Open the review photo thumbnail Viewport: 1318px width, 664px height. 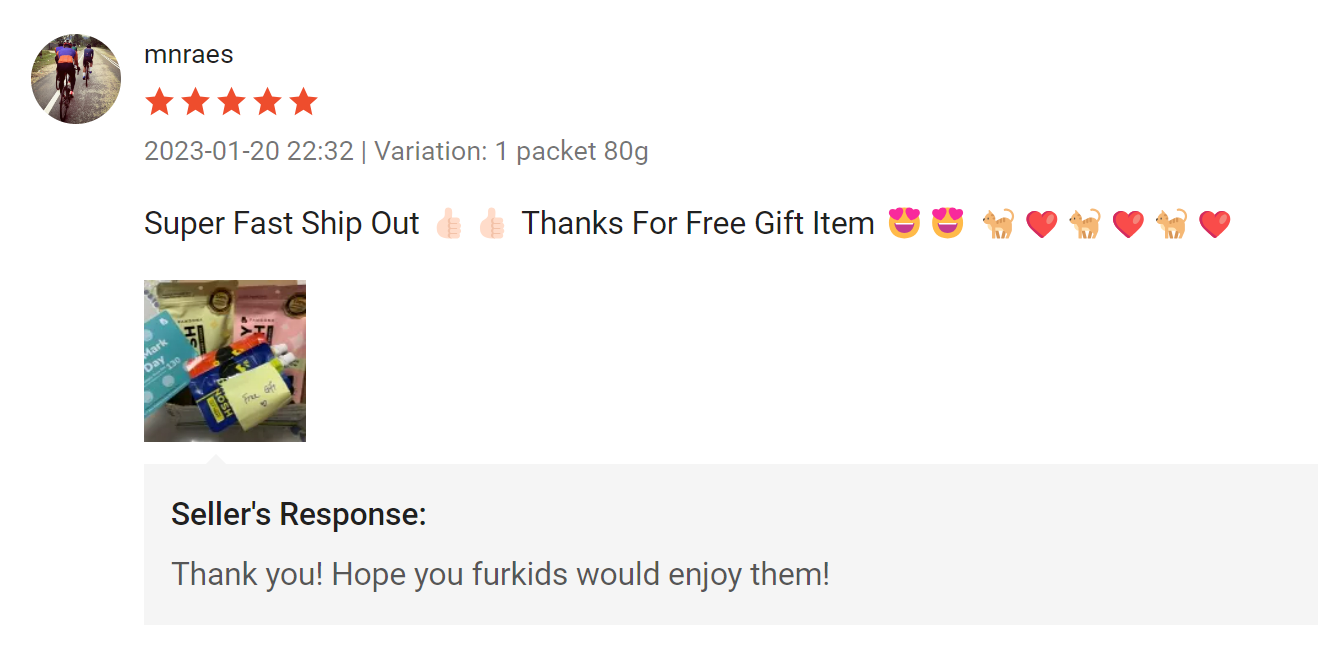[x=225, y=361]
